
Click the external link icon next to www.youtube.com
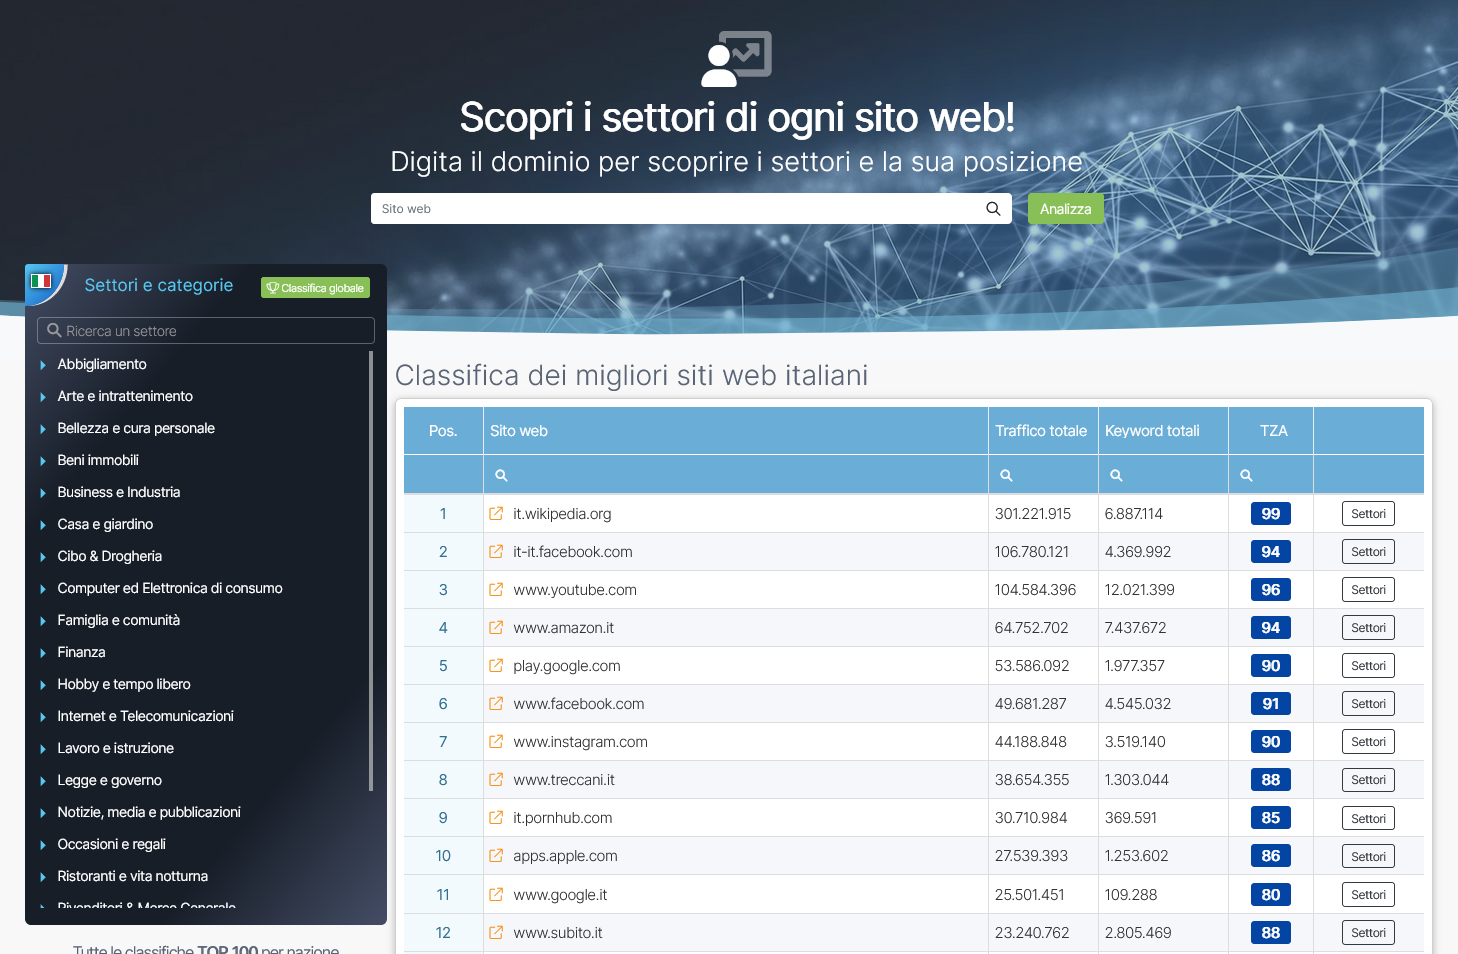pos(495,589)
